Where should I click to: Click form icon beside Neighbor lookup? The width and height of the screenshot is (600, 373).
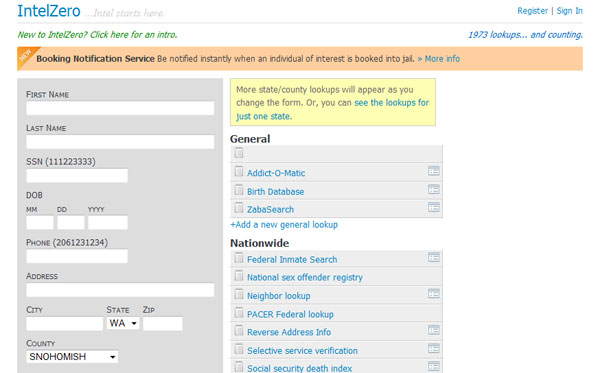pos(434,294)
